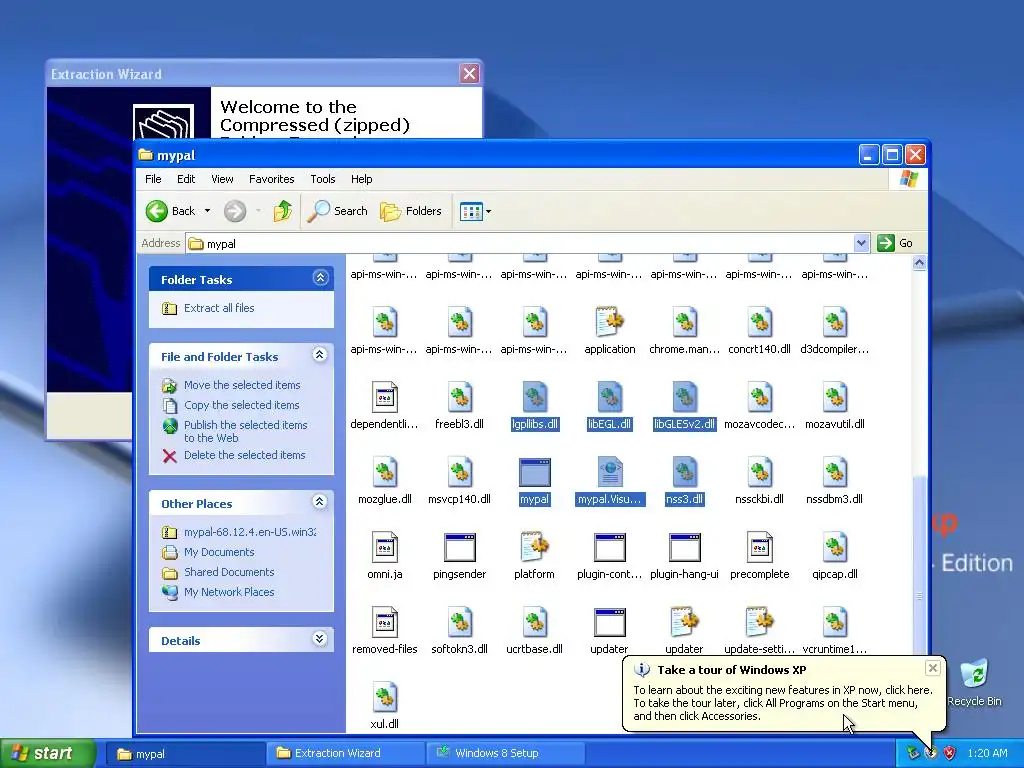
Task: Select the mypal application icon
Action: pos(535,472)
